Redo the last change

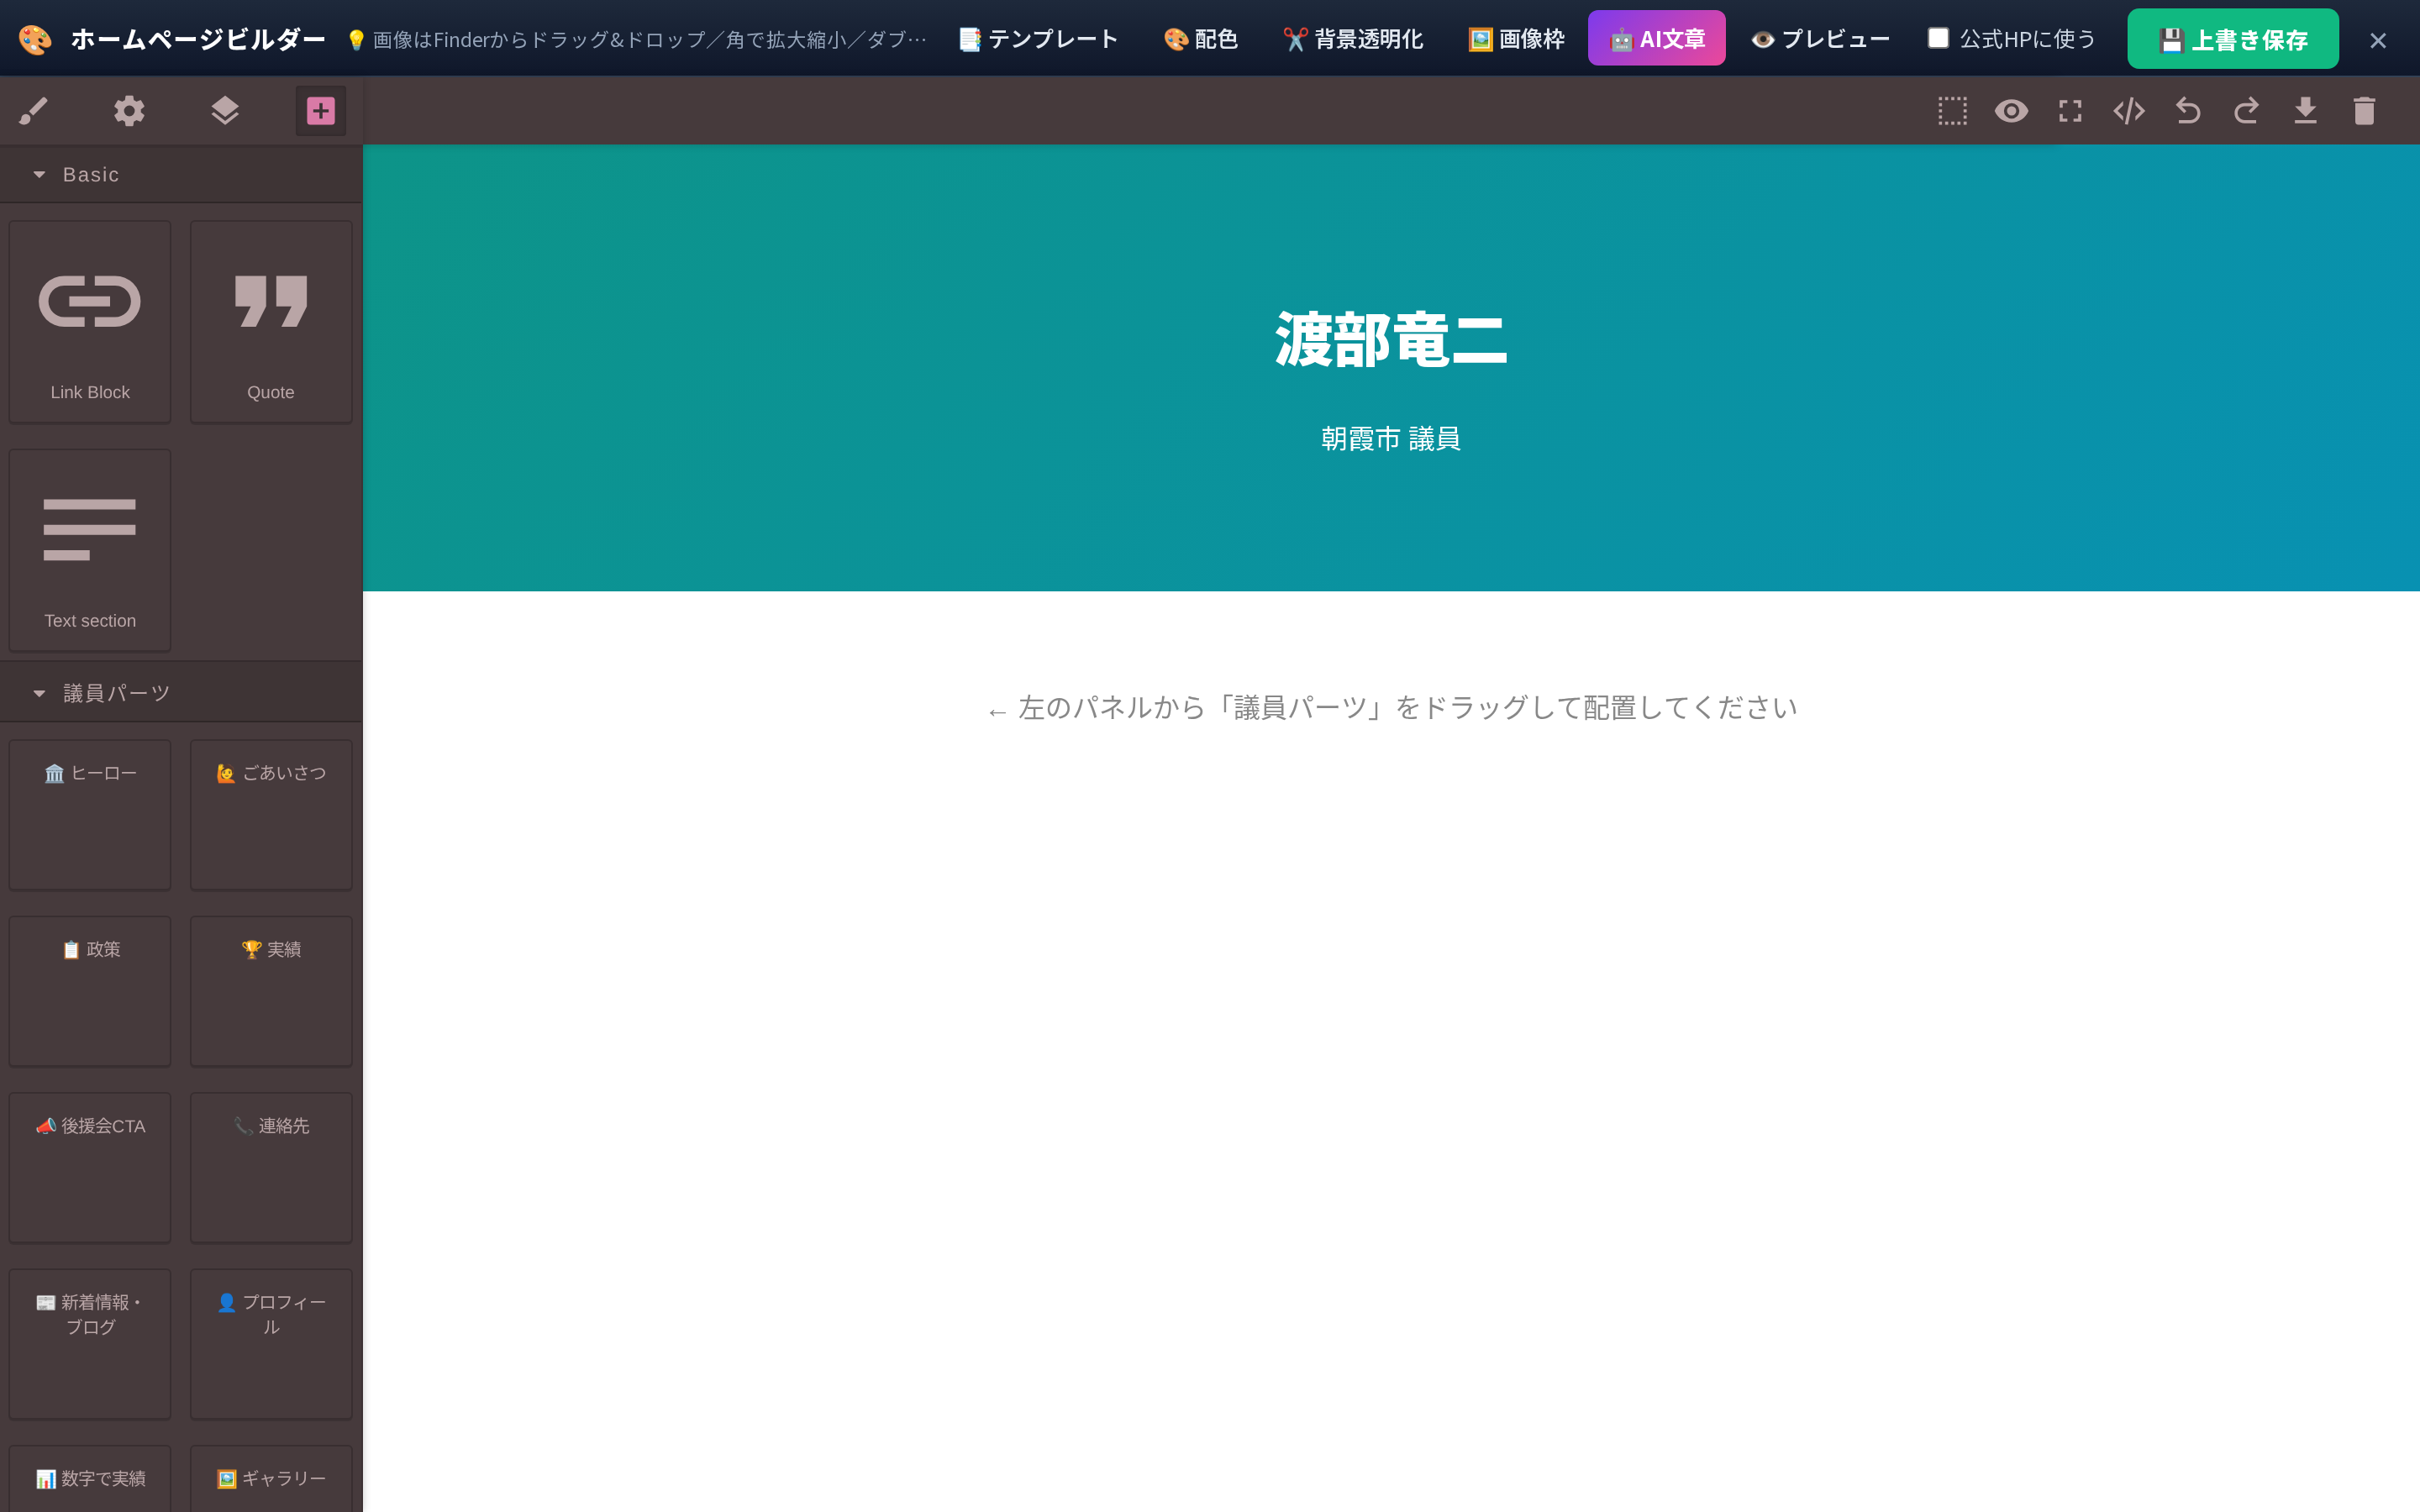click(x=2246, y=110)
